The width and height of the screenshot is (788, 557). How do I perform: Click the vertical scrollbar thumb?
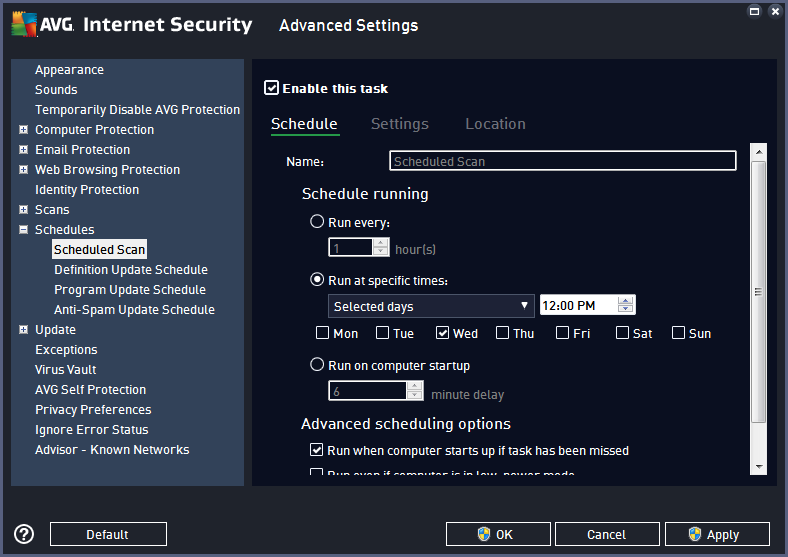(759, 292)
